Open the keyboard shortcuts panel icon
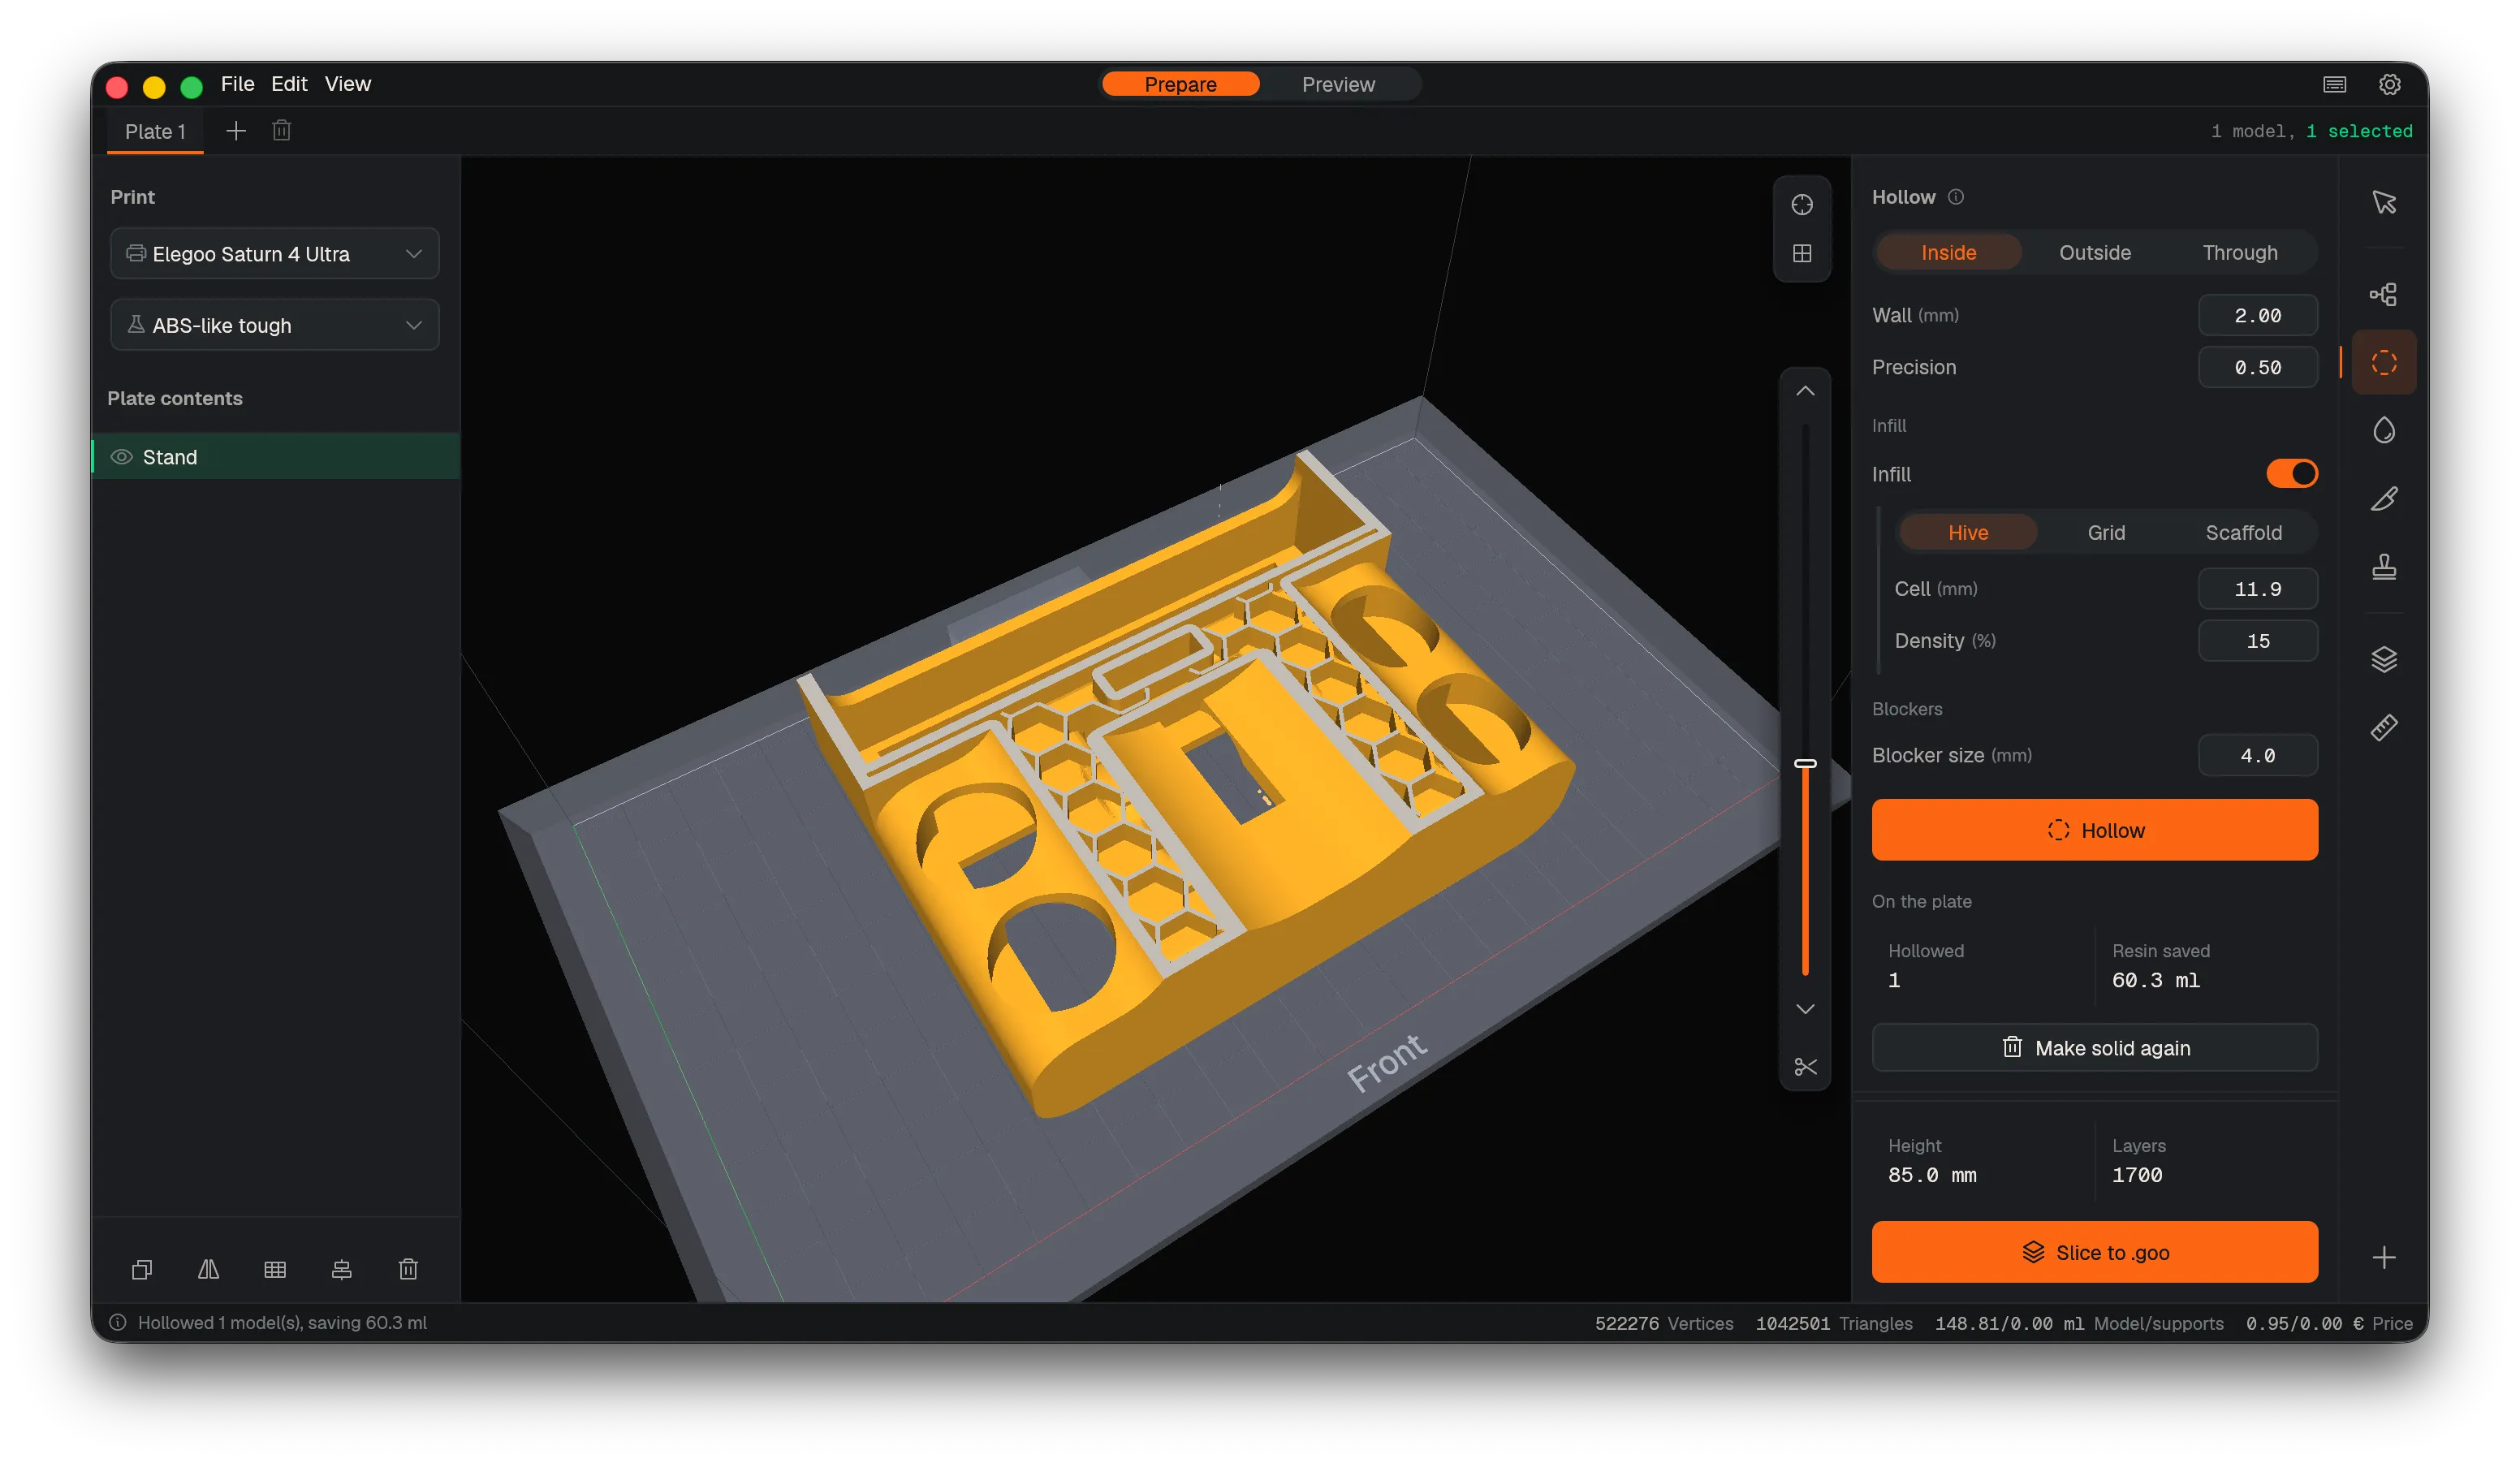Screen dimensions: 2520x1463 [x=2334, y=84]
